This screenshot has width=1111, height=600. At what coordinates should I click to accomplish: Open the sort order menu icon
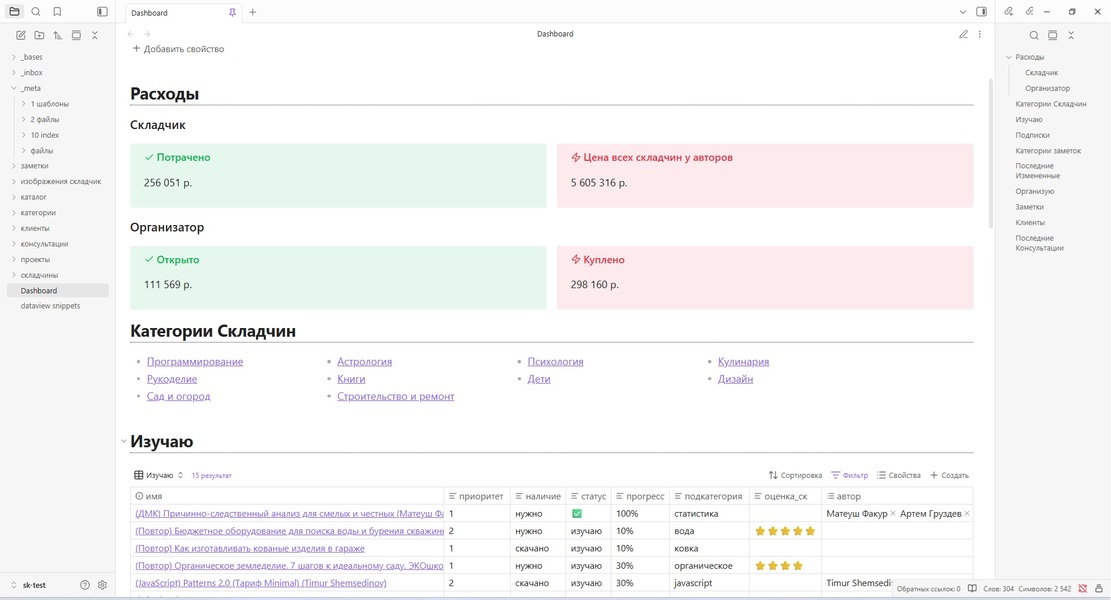[x=58, y=35]
